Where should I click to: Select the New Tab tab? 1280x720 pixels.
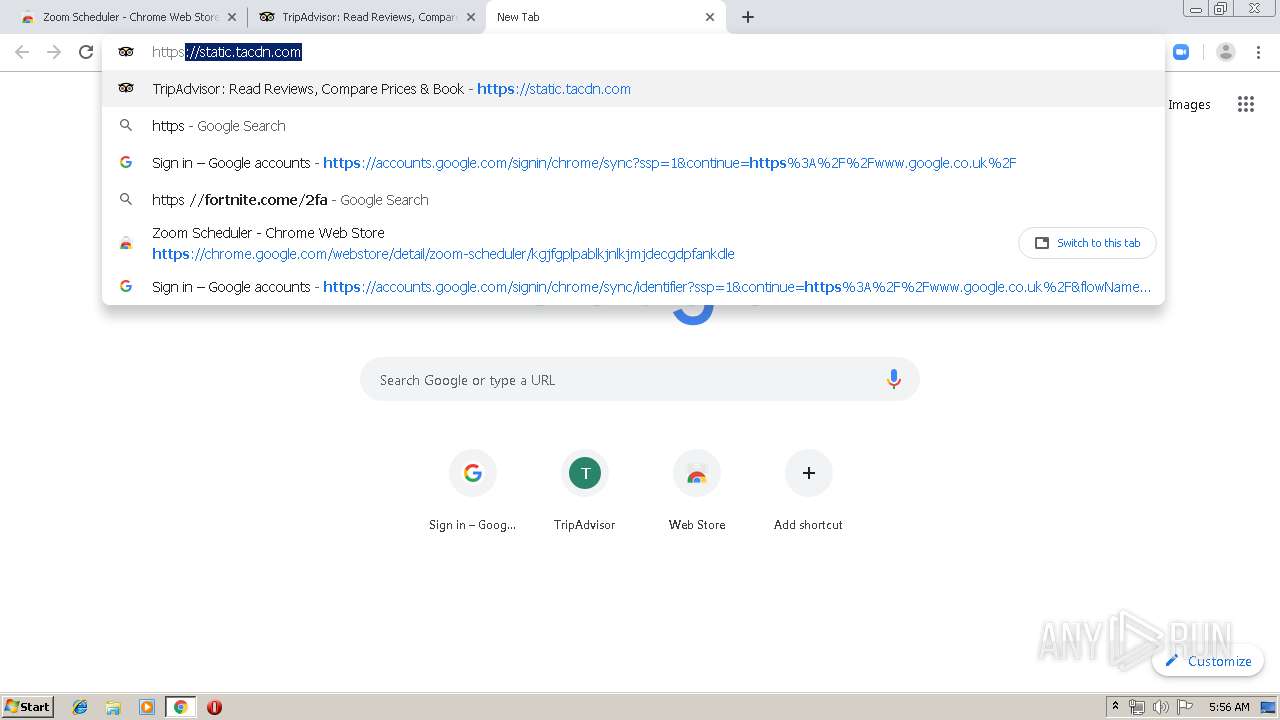[605, 17]
